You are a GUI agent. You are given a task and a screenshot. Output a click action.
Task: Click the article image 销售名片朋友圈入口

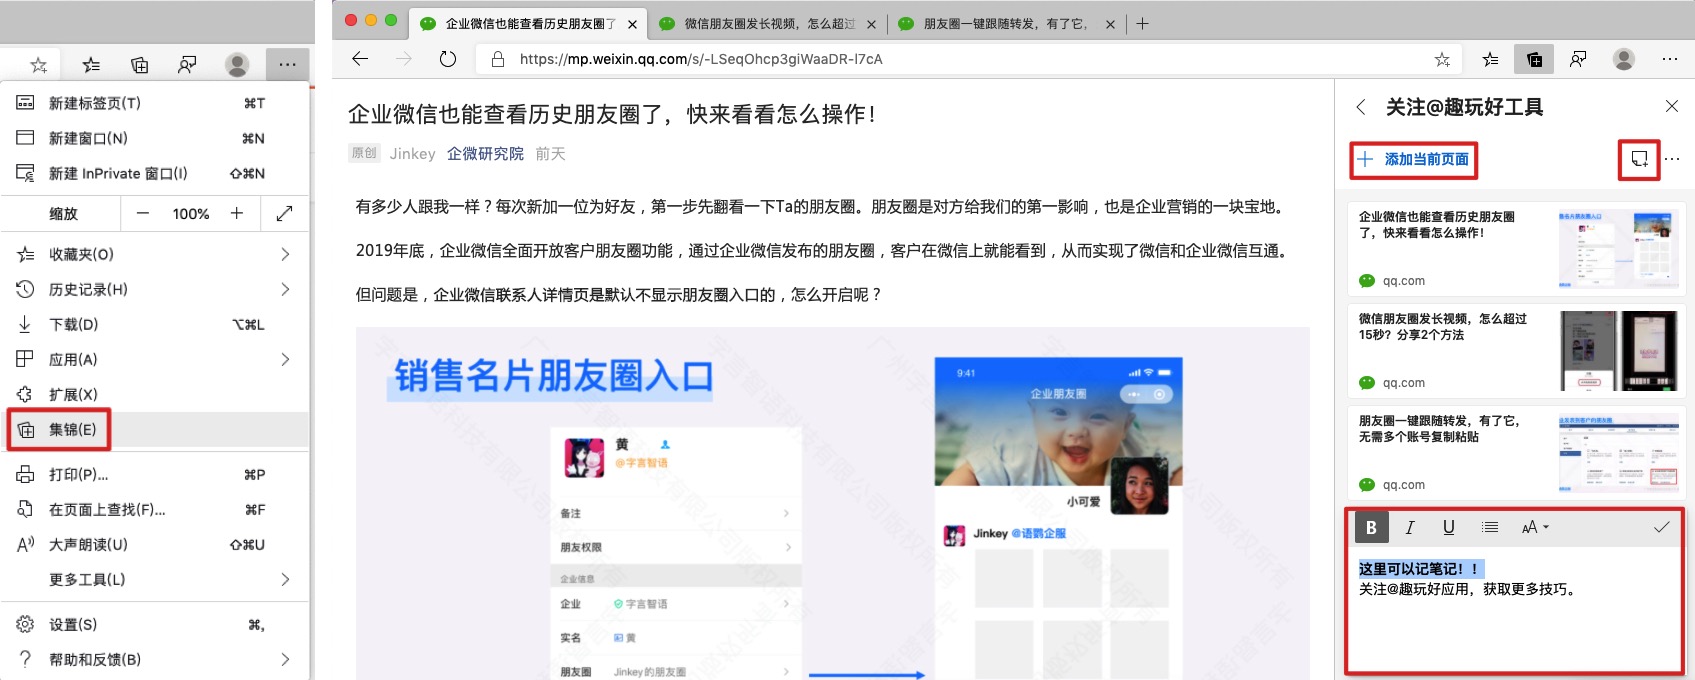832,503
